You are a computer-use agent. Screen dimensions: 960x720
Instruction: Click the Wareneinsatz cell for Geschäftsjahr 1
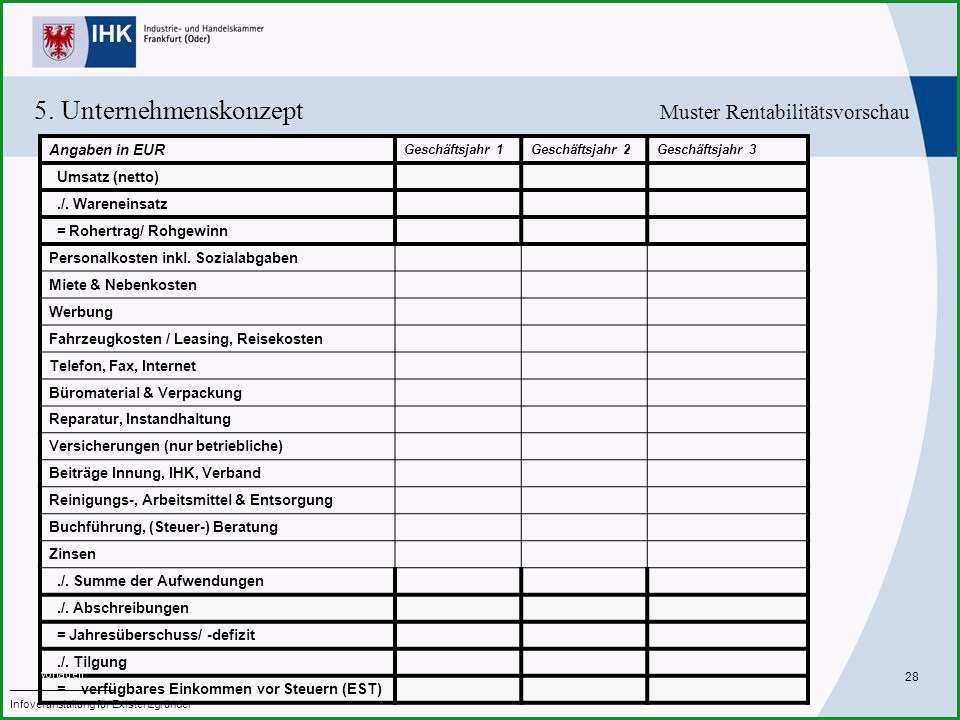pos(458,204)
